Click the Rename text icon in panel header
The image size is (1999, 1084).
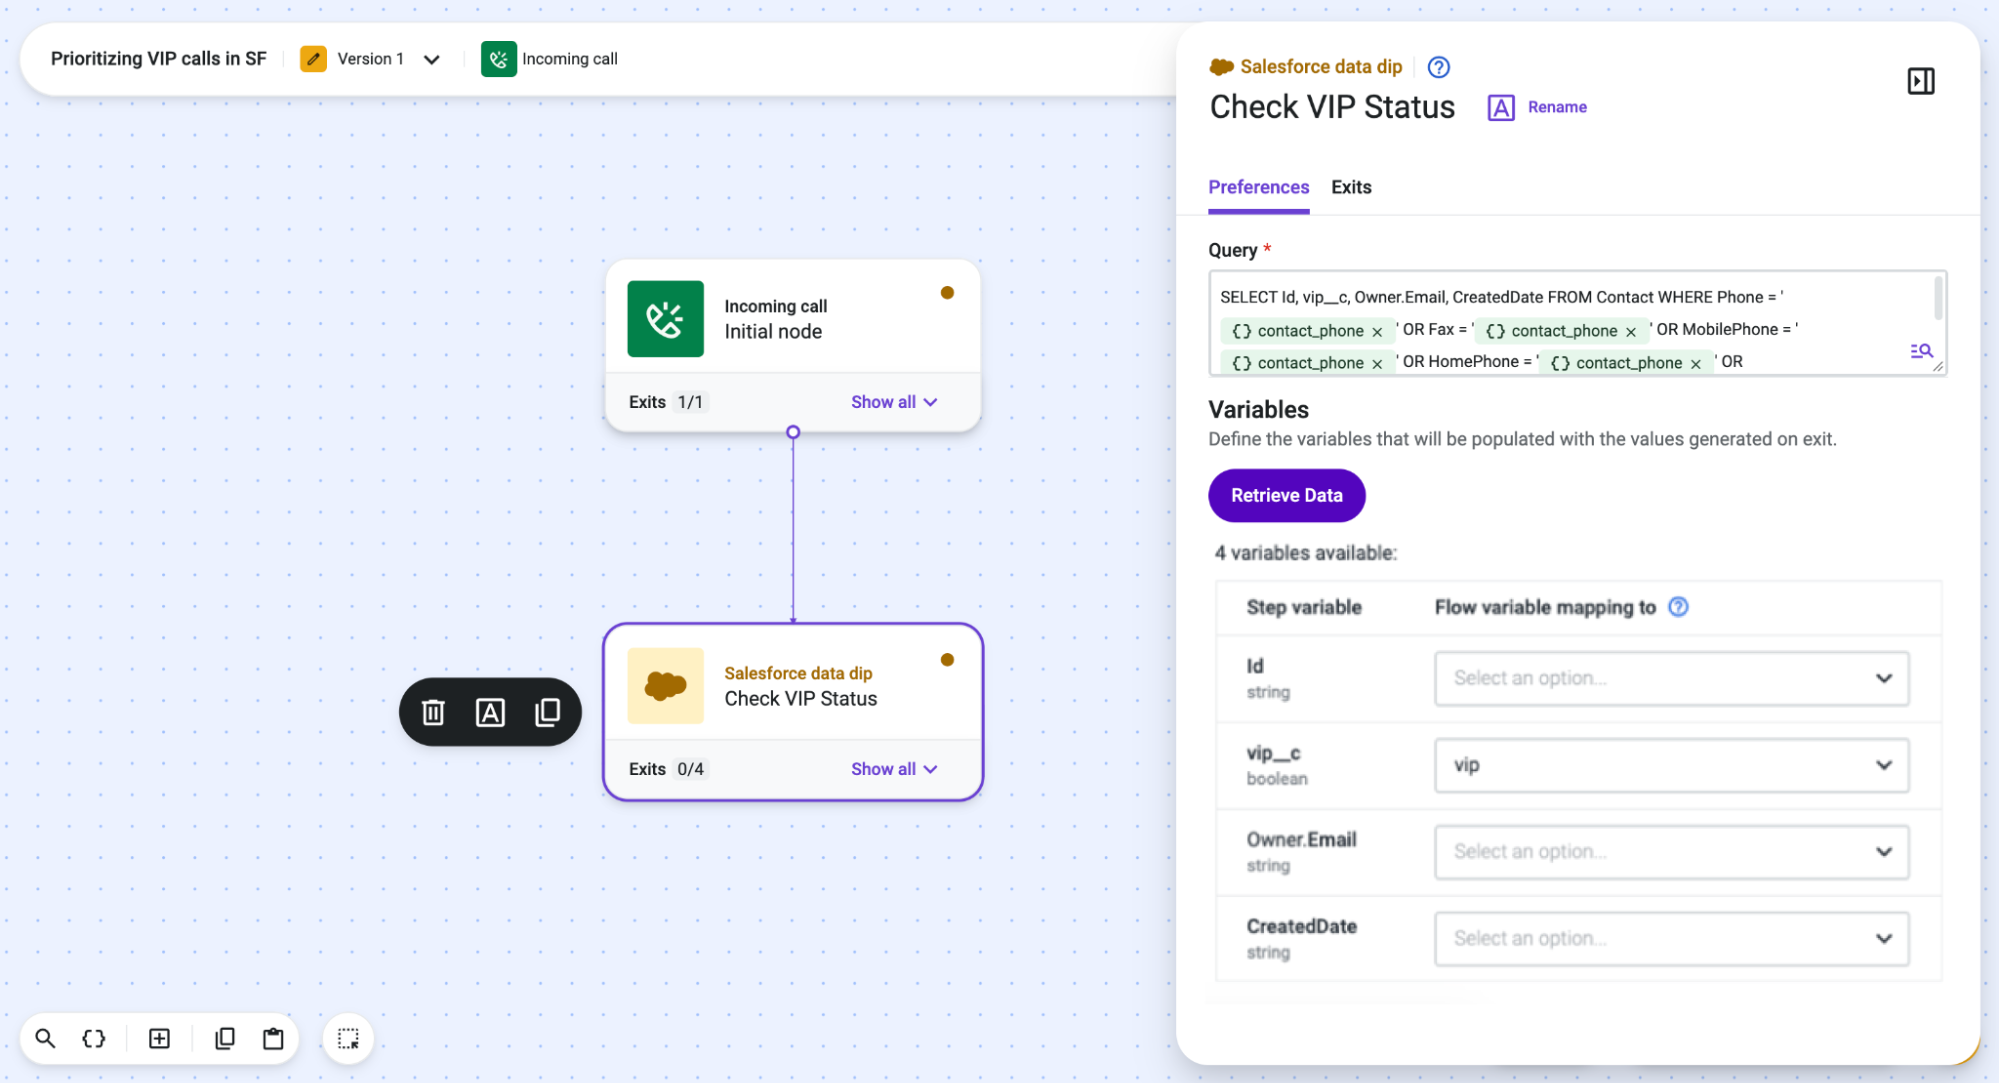click(x=1500, y=107)
